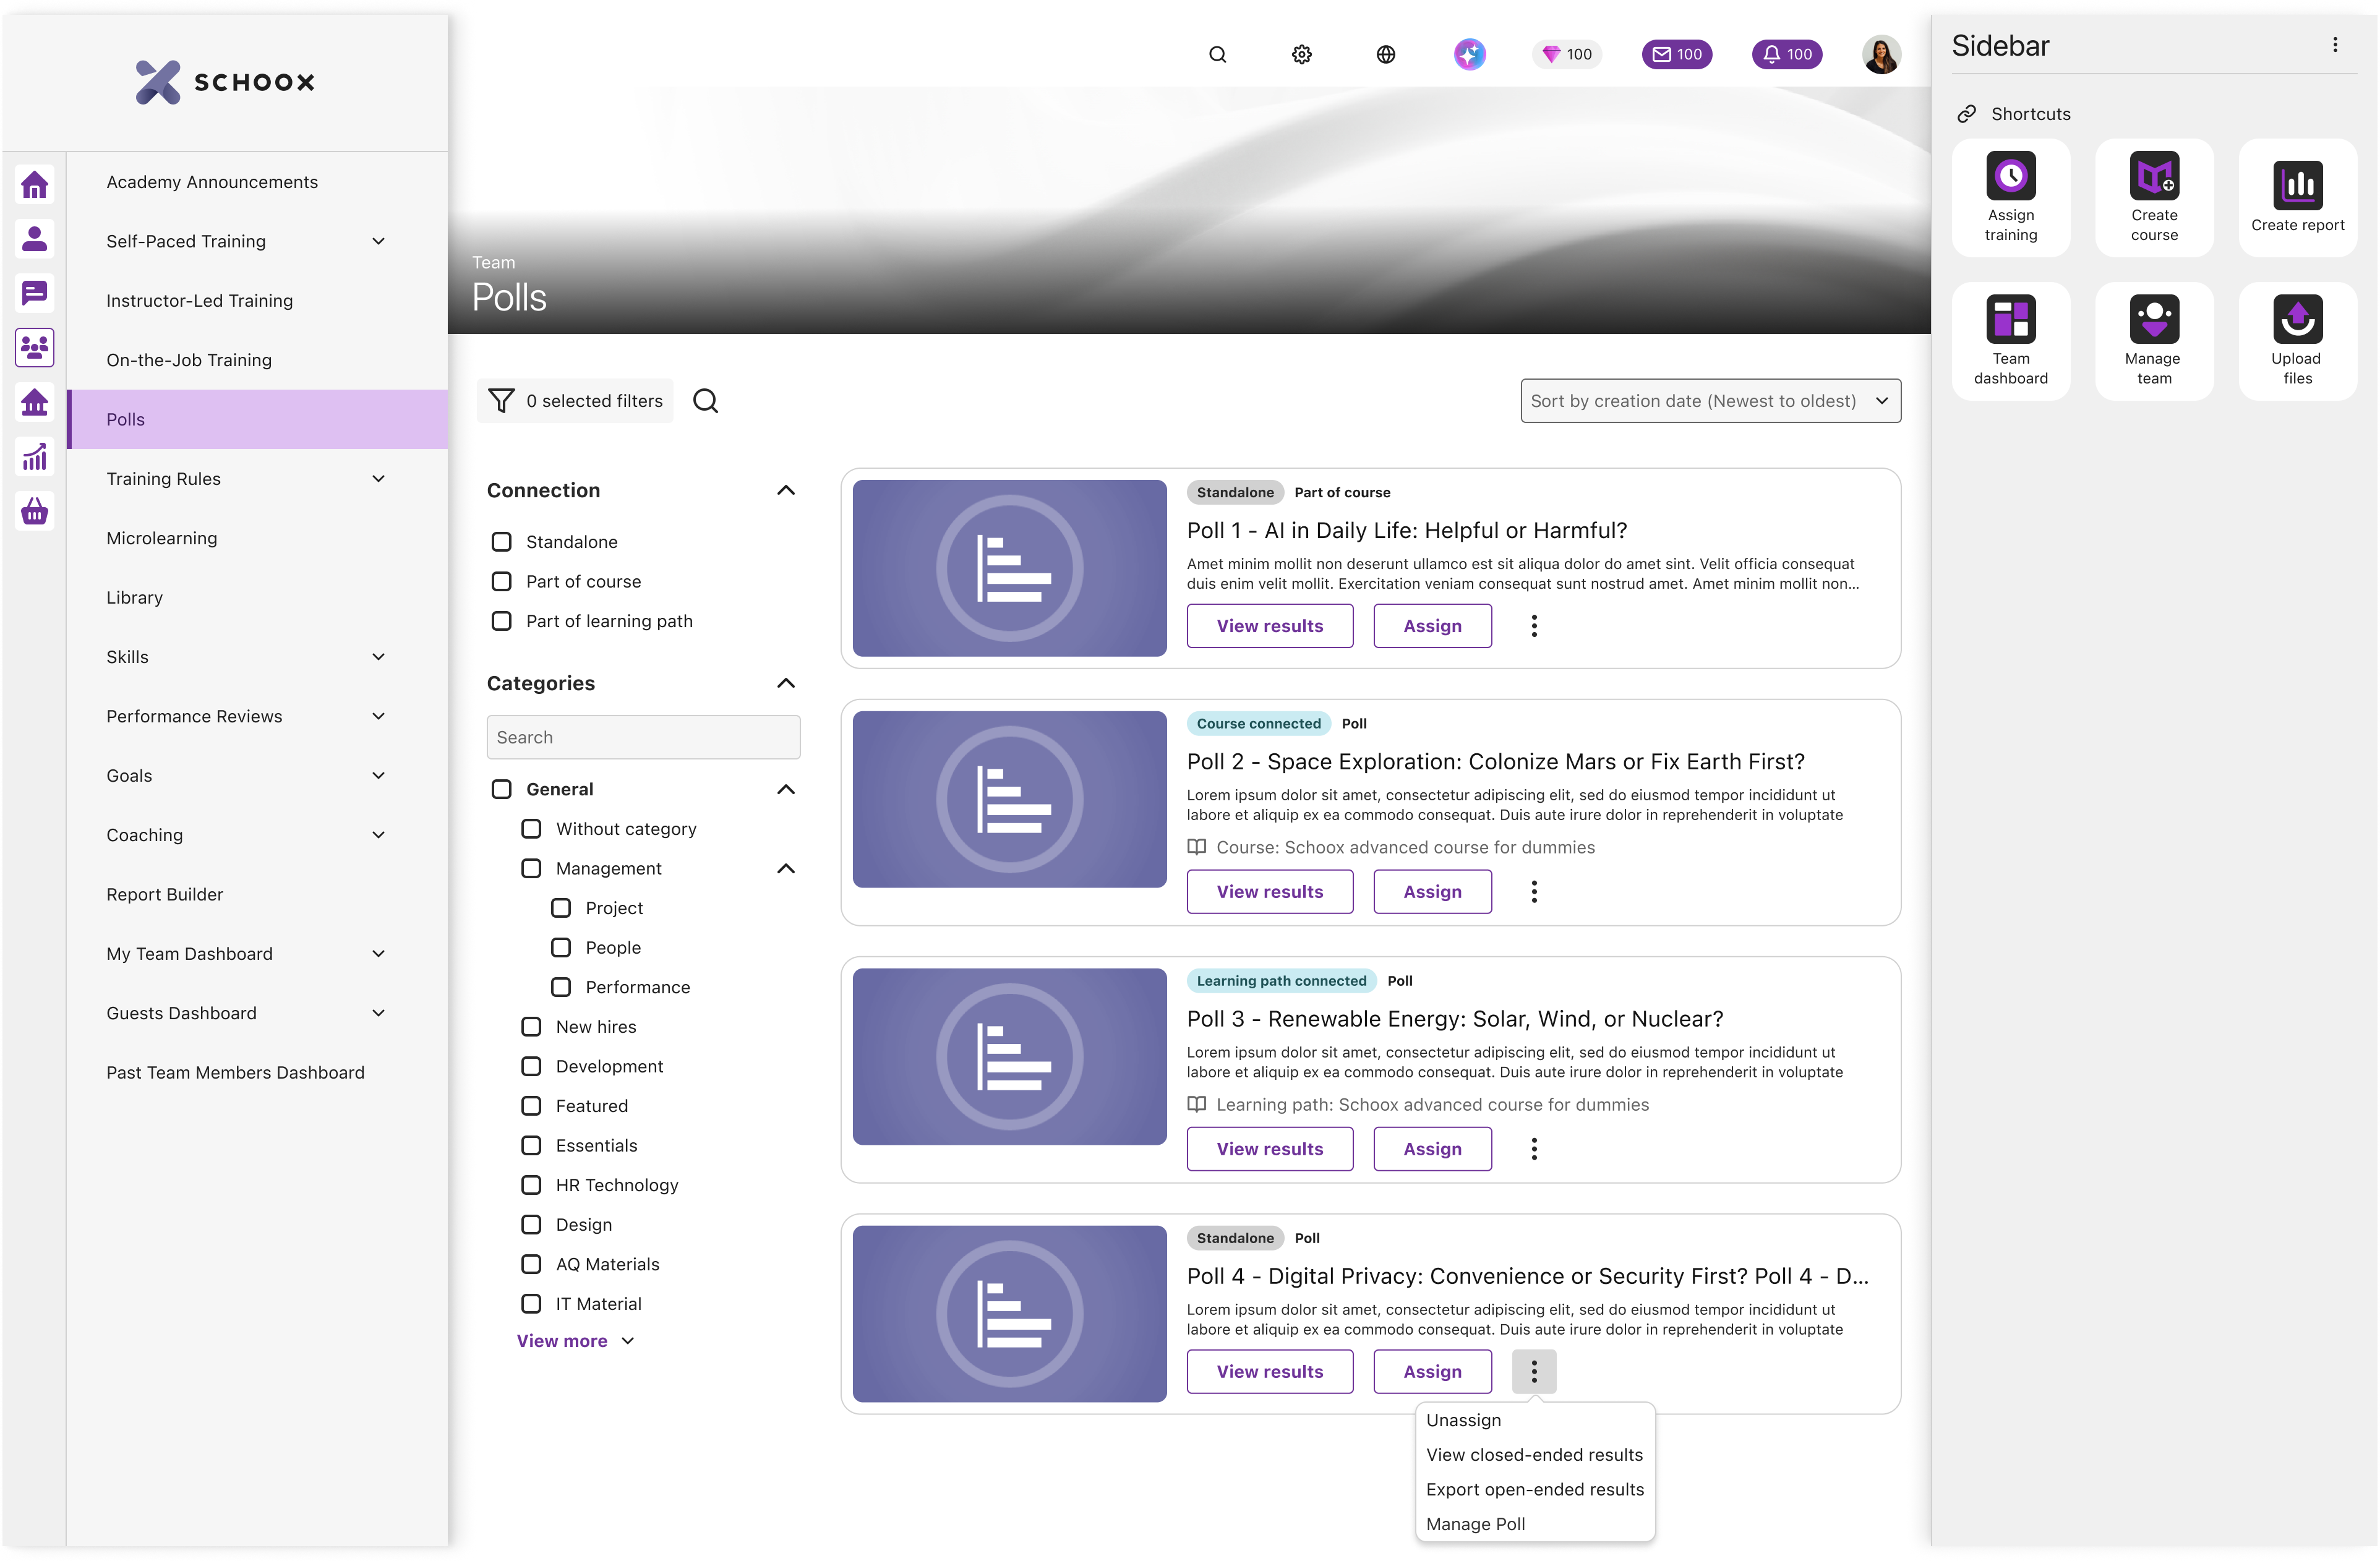Open the diamond points badge showing 100
Viewport: 2380px width, 1561px height.
tap(1567, 55)
